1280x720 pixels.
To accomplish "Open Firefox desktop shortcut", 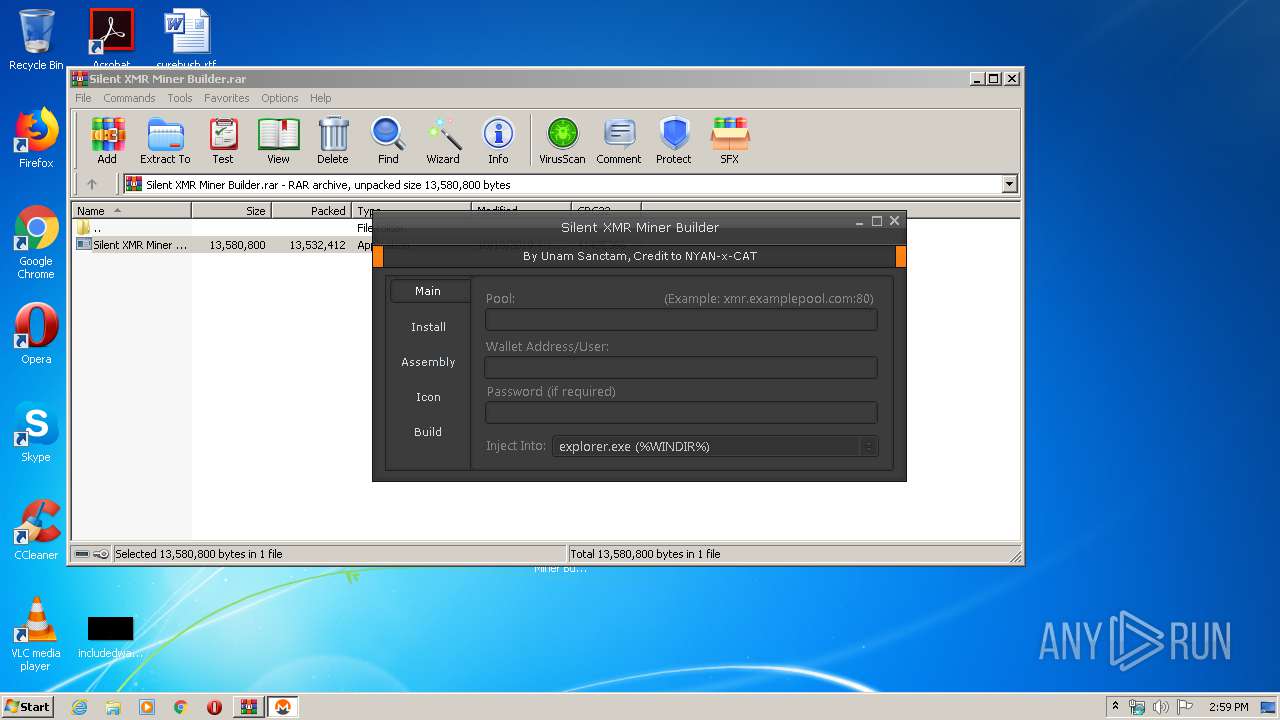I will pyautogui.click(x=36, y=138).
